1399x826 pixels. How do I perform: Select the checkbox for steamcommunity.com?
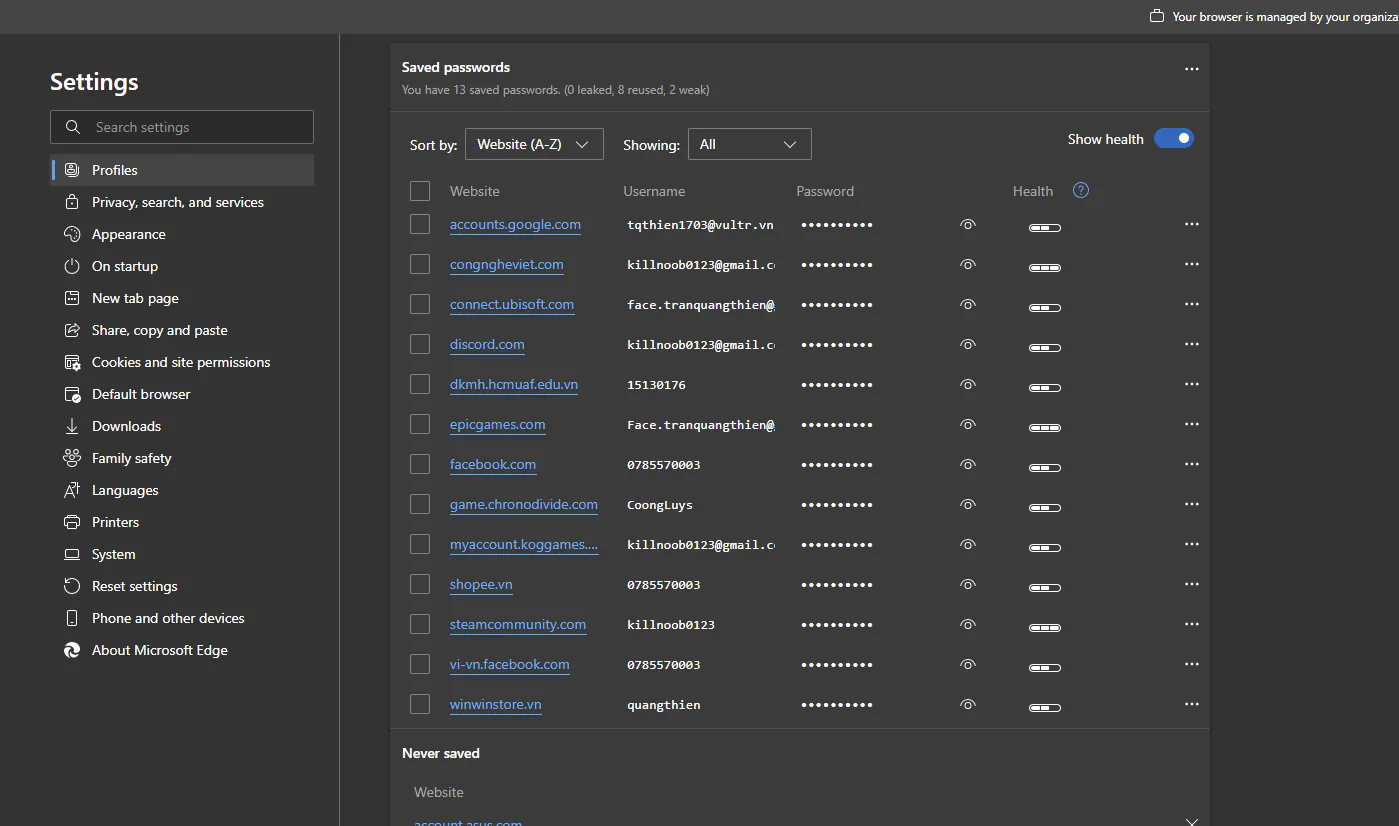pyautogui.click(x=420, y=624)
